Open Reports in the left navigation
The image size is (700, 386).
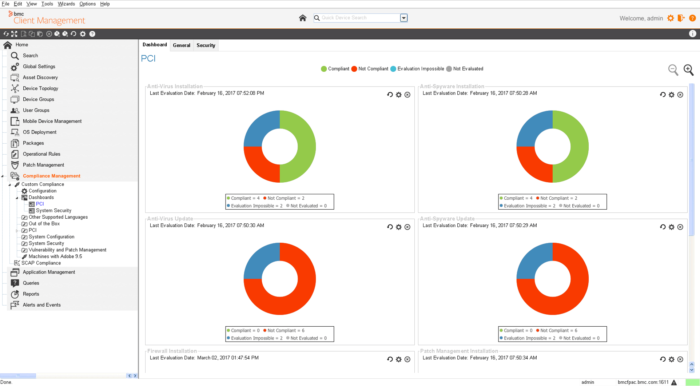[31, 294]
